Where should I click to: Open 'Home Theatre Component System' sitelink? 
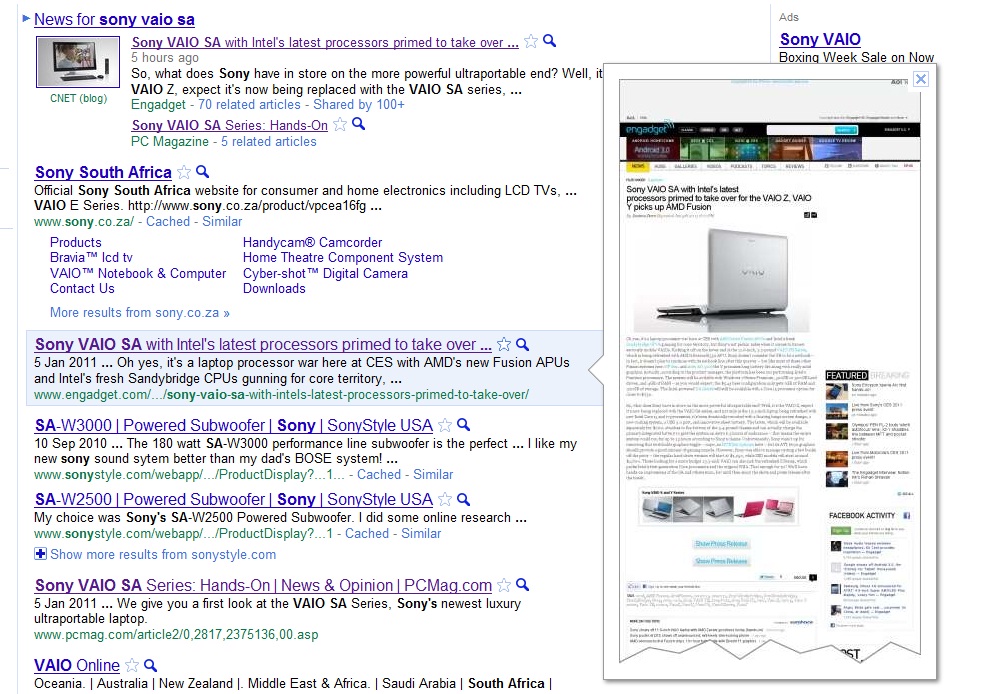[343, 258]
